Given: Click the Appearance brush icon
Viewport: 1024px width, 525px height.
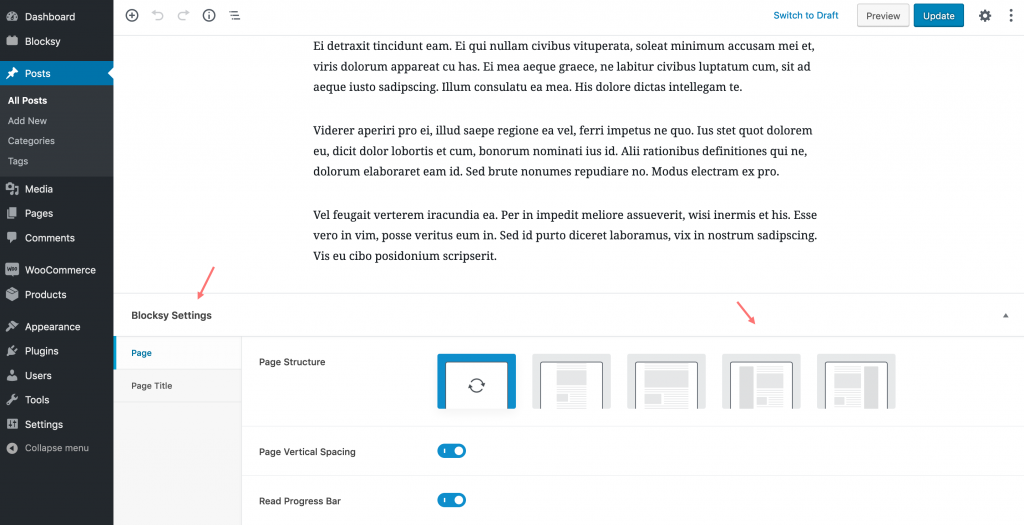Looking at the screenshot, I should (12, 326).
